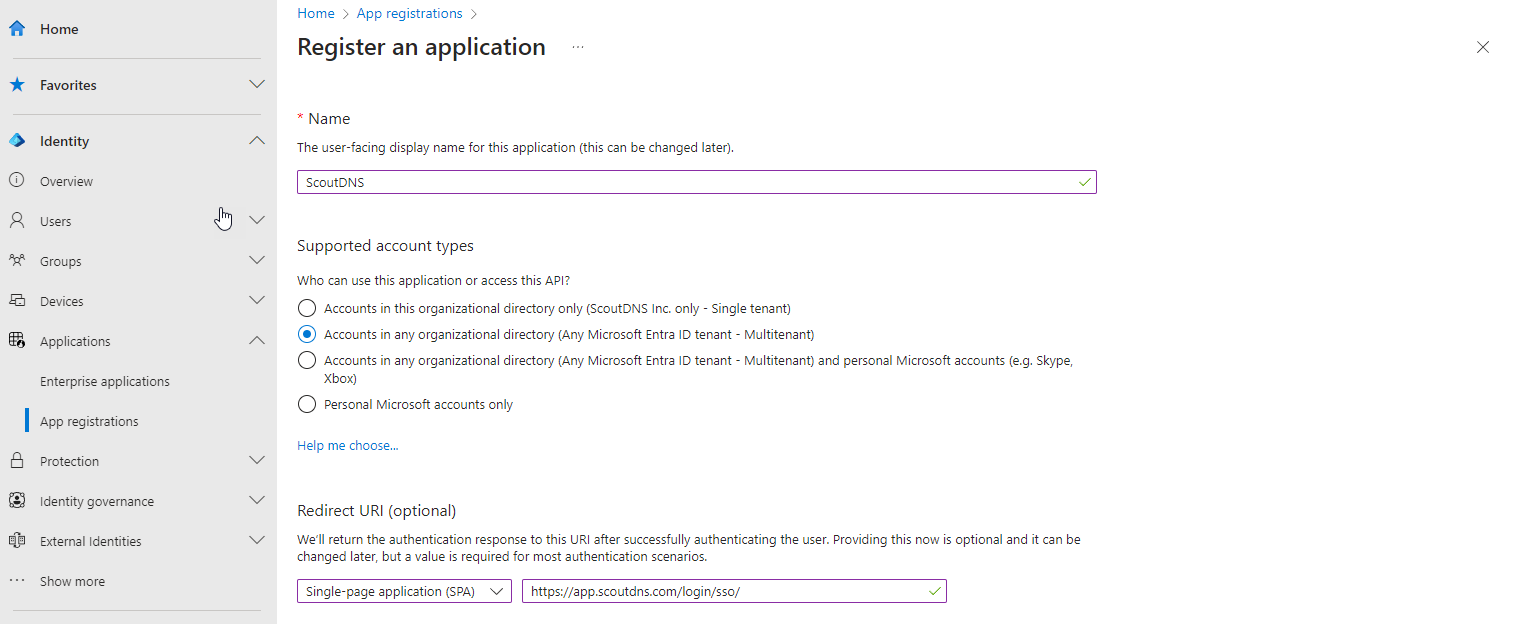
Task: Click the Devices icon in sidebar
Action: click(x=17, y=301)
